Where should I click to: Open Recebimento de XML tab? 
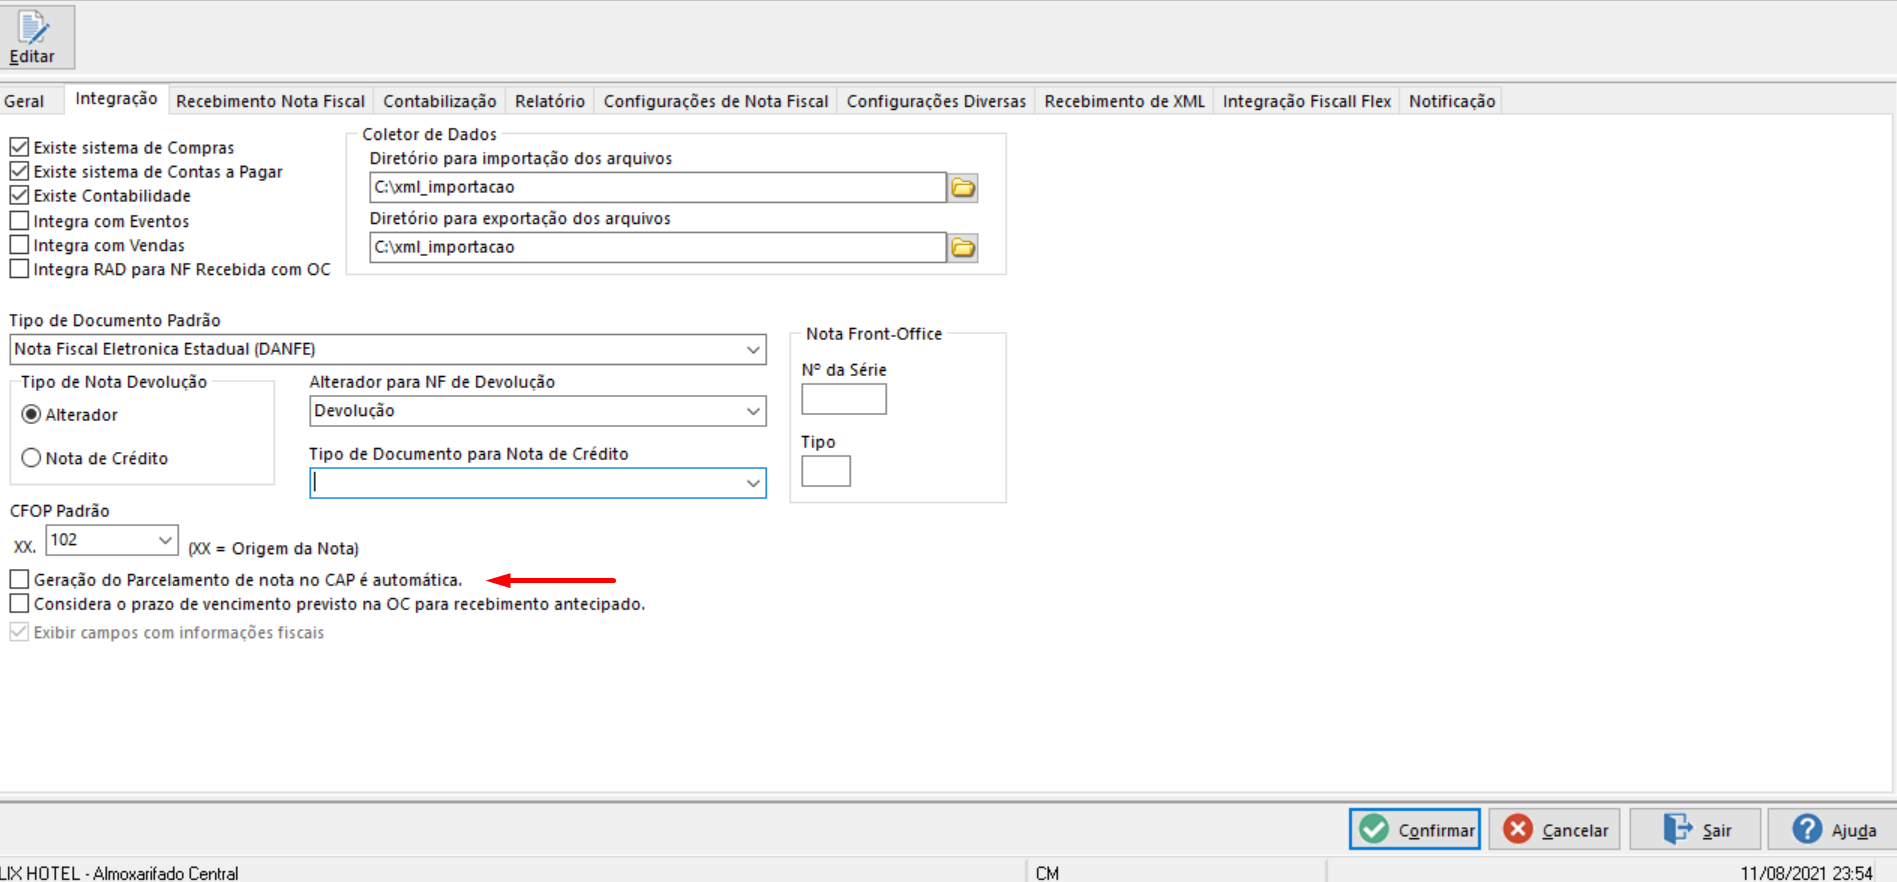point(1124,101)
